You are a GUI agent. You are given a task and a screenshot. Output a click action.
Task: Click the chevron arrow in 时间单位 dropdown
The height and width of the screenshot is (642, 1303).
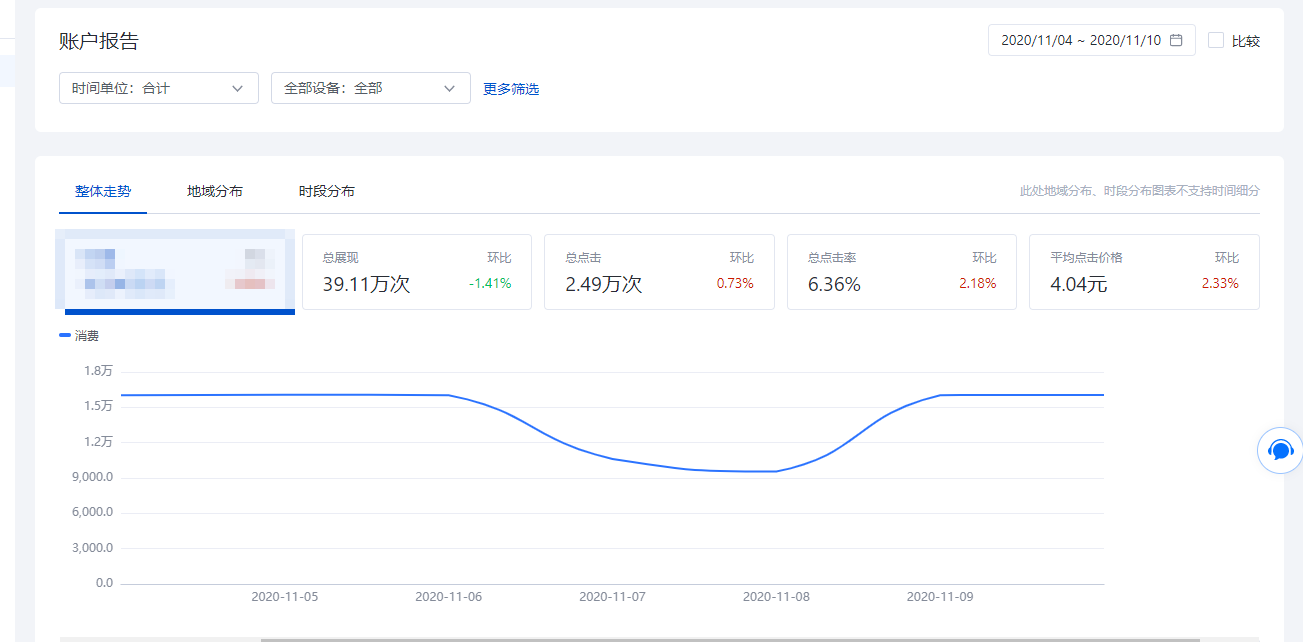click(238, 88)
